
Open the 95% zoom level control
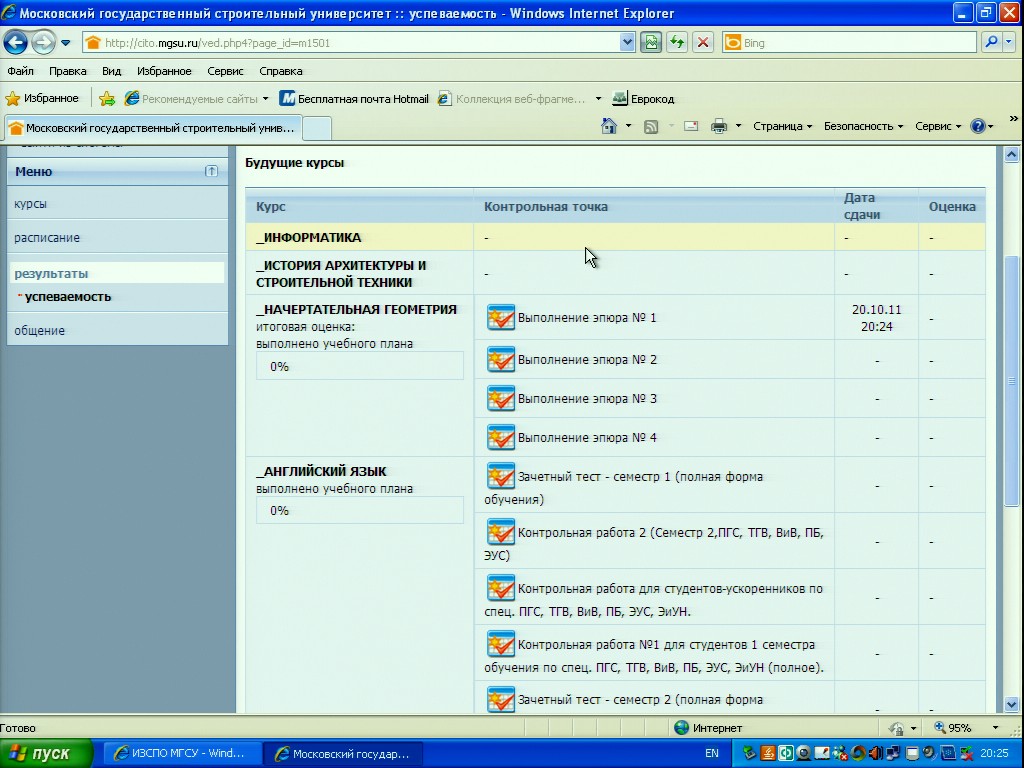pyautogui.click(x=967, y=728)
